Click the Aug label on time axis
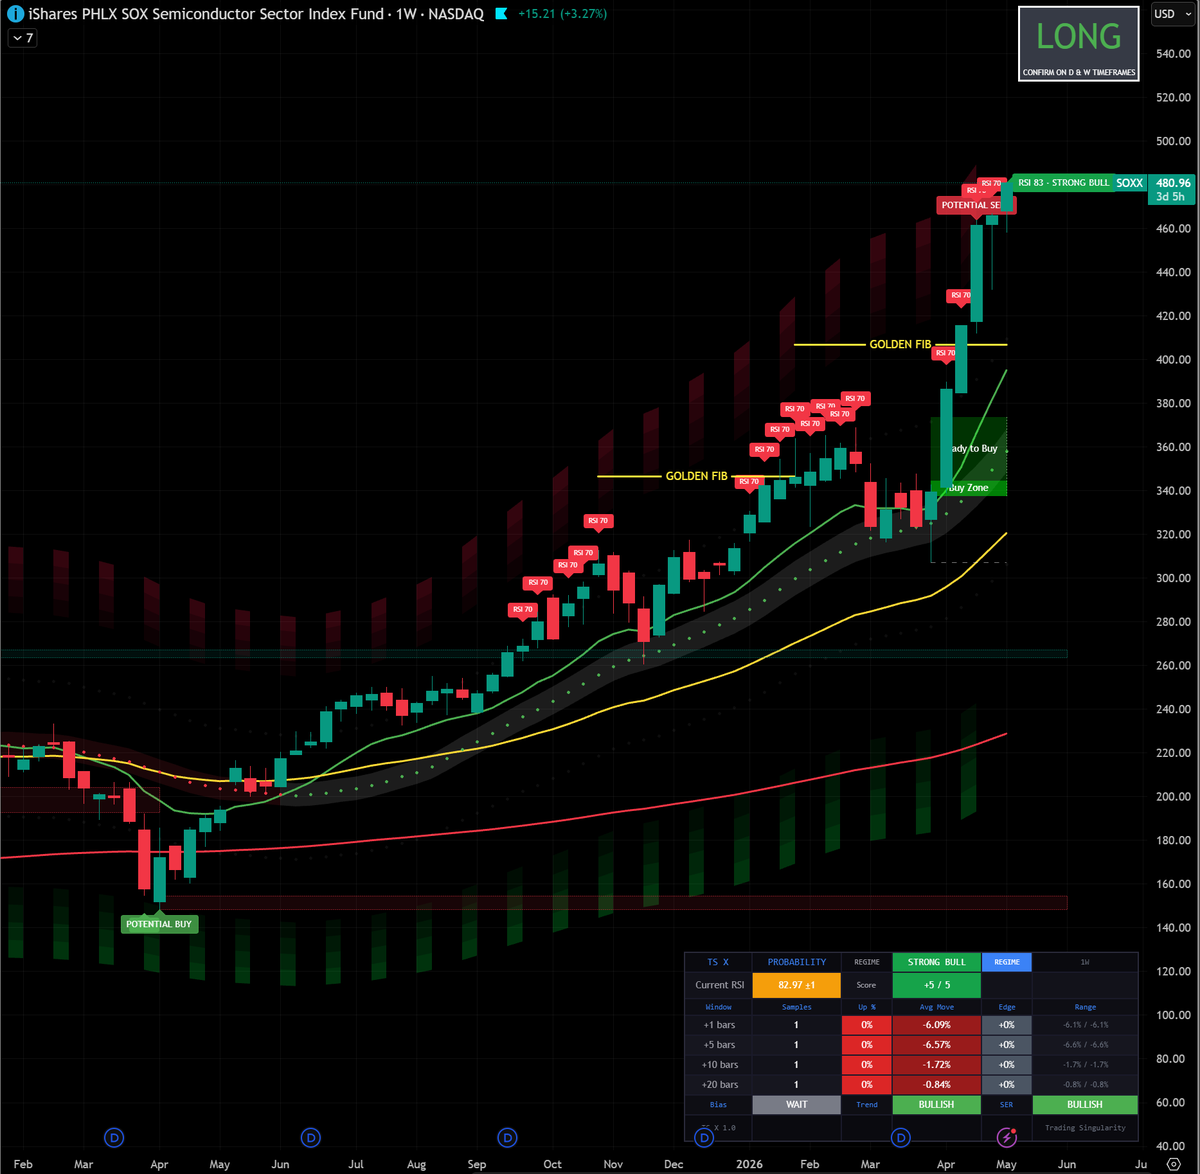The height and width of the screenshot is (1174, 1200). click(416, 1164)
